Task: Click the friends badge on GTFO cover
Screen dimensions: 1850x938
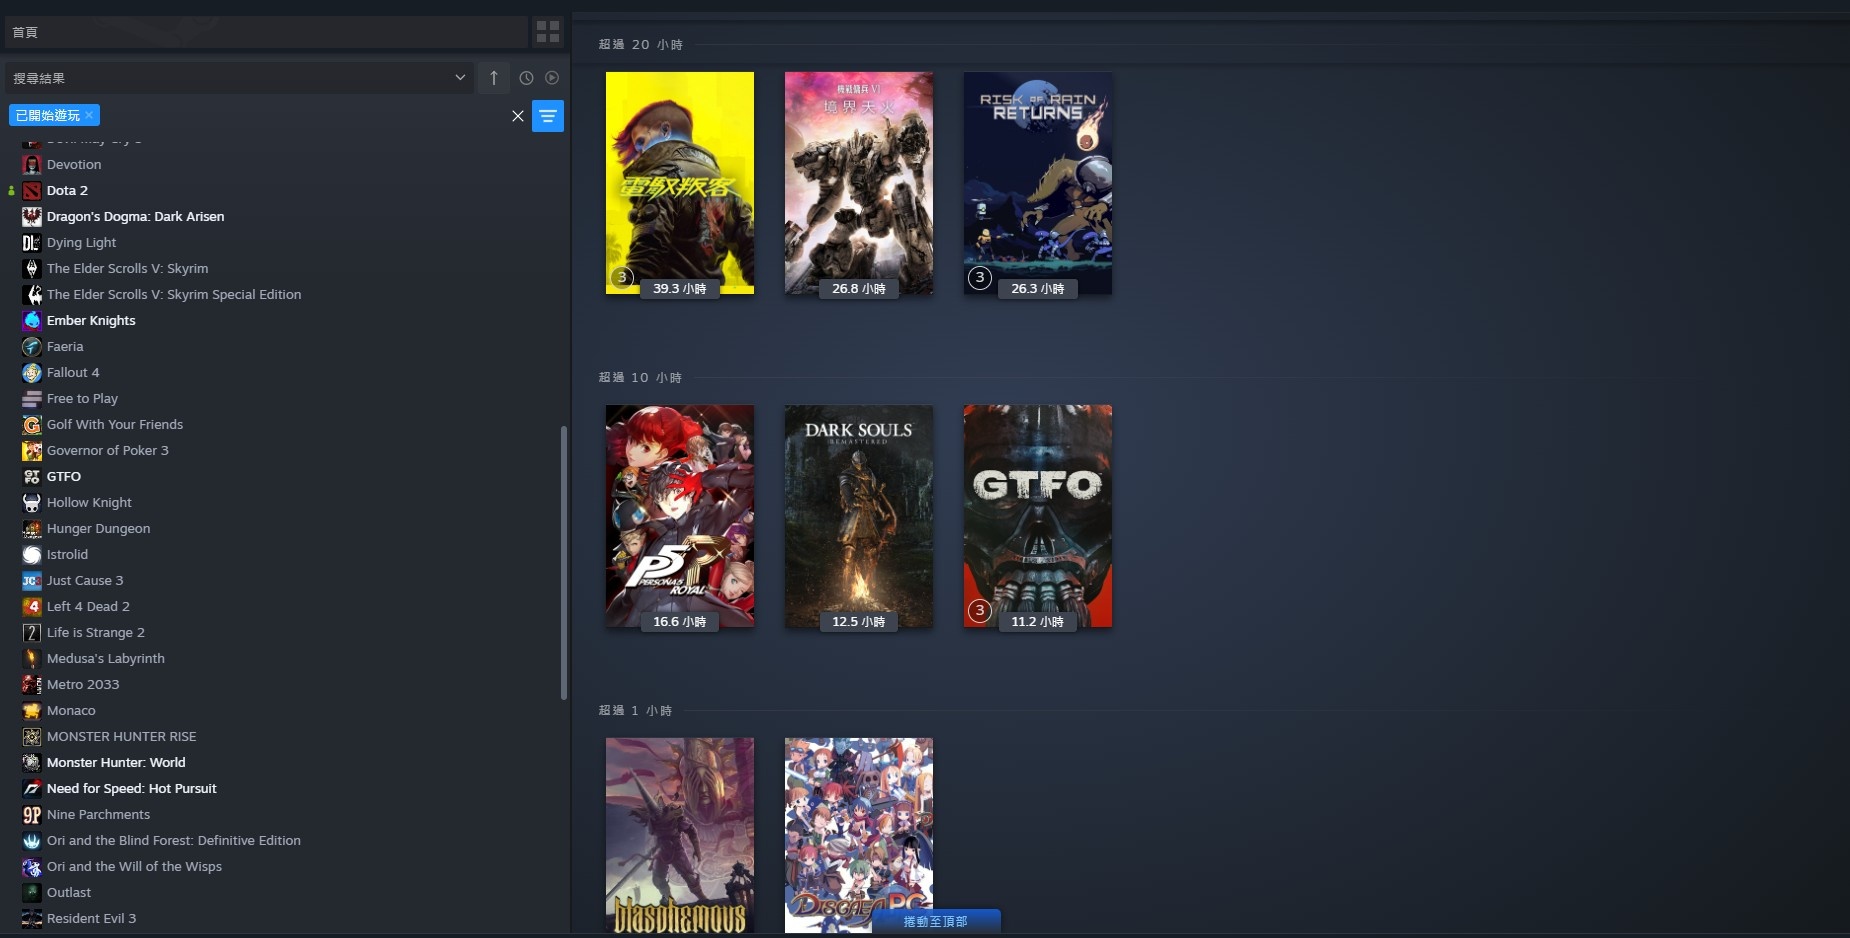Action: [980, 610]
